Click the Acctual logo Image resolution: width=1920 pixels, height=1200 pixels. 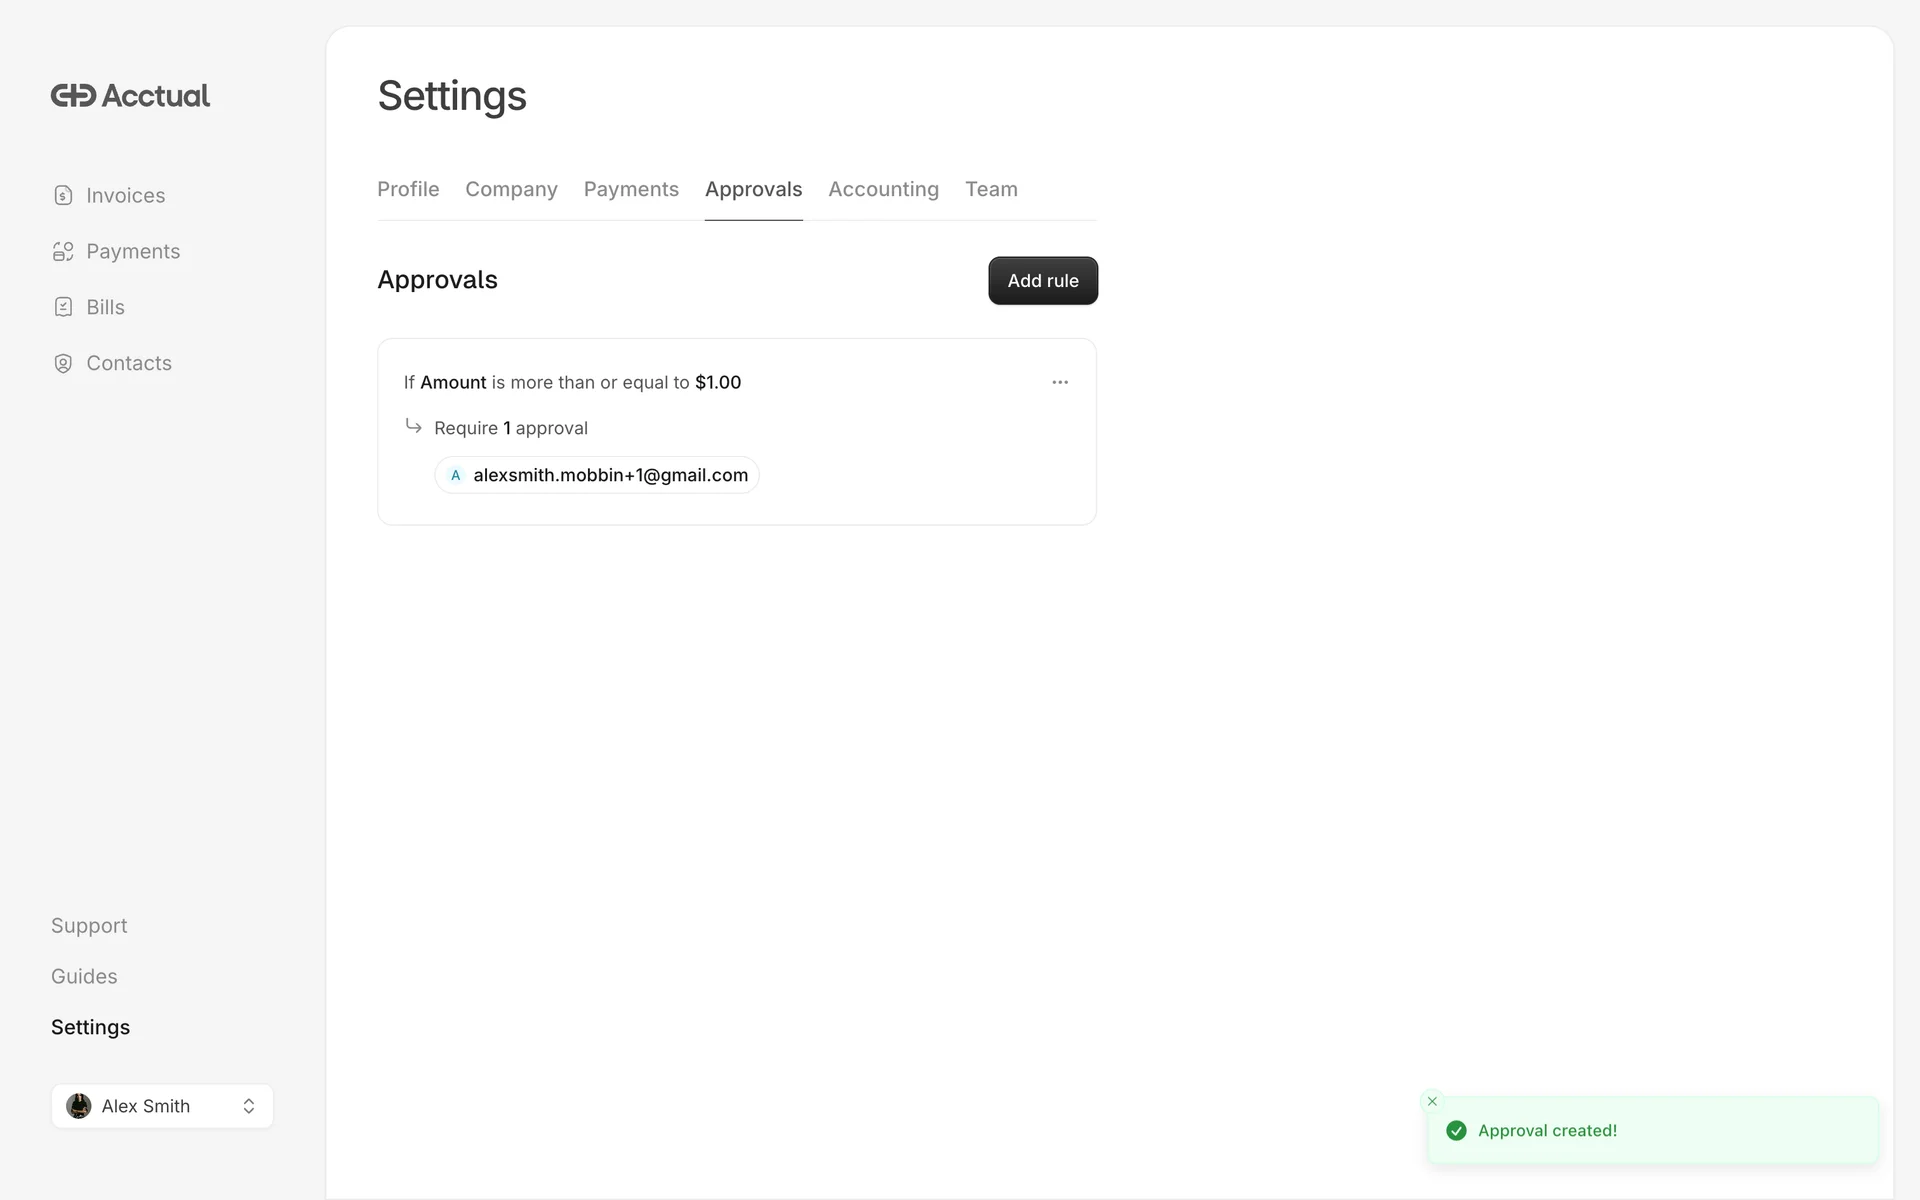130,96
